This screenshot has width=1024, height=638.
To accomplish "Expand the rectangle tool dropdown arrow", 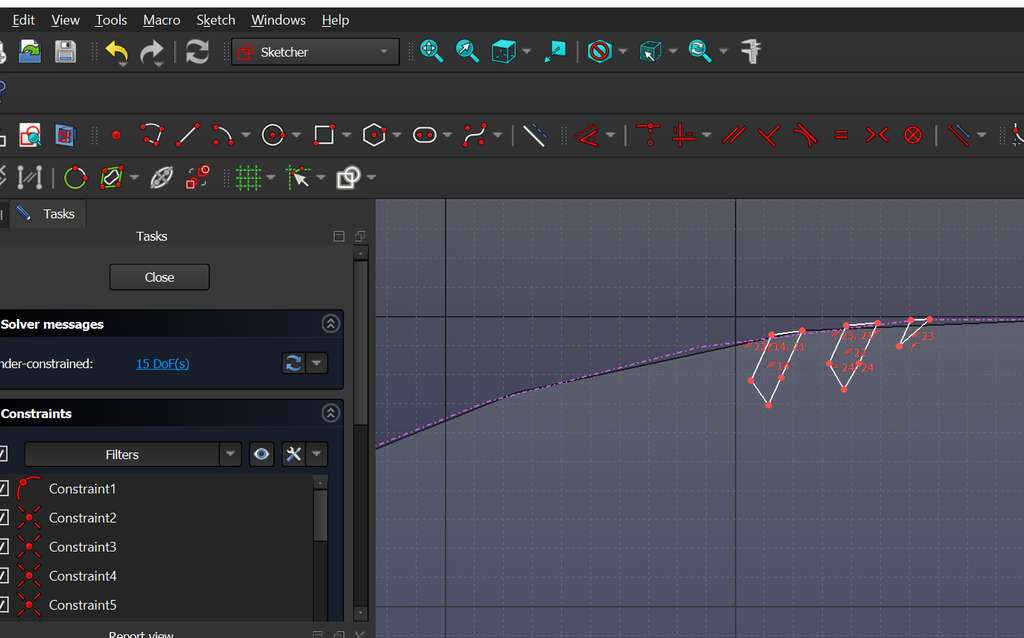I will [x=347, y=135].
